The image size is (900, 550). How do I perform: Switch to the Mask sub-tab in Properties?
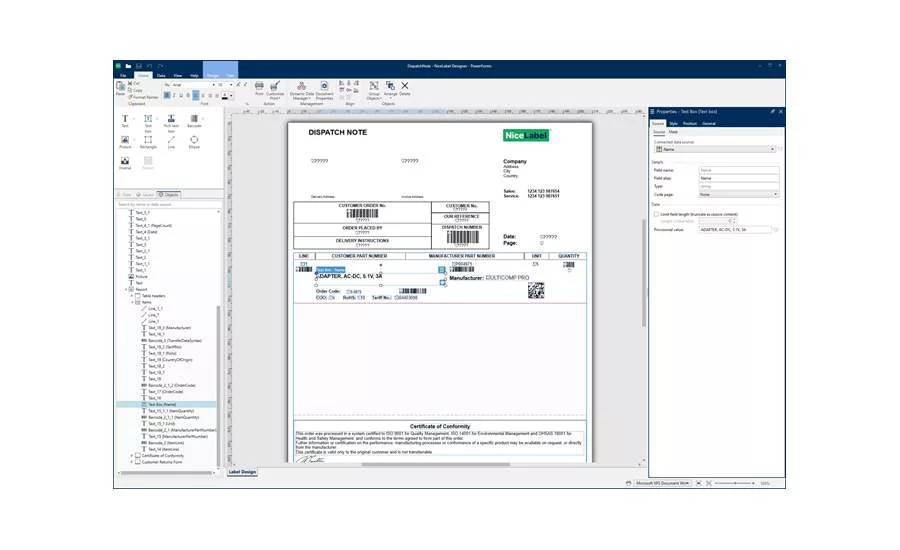[x=673, y=132]
